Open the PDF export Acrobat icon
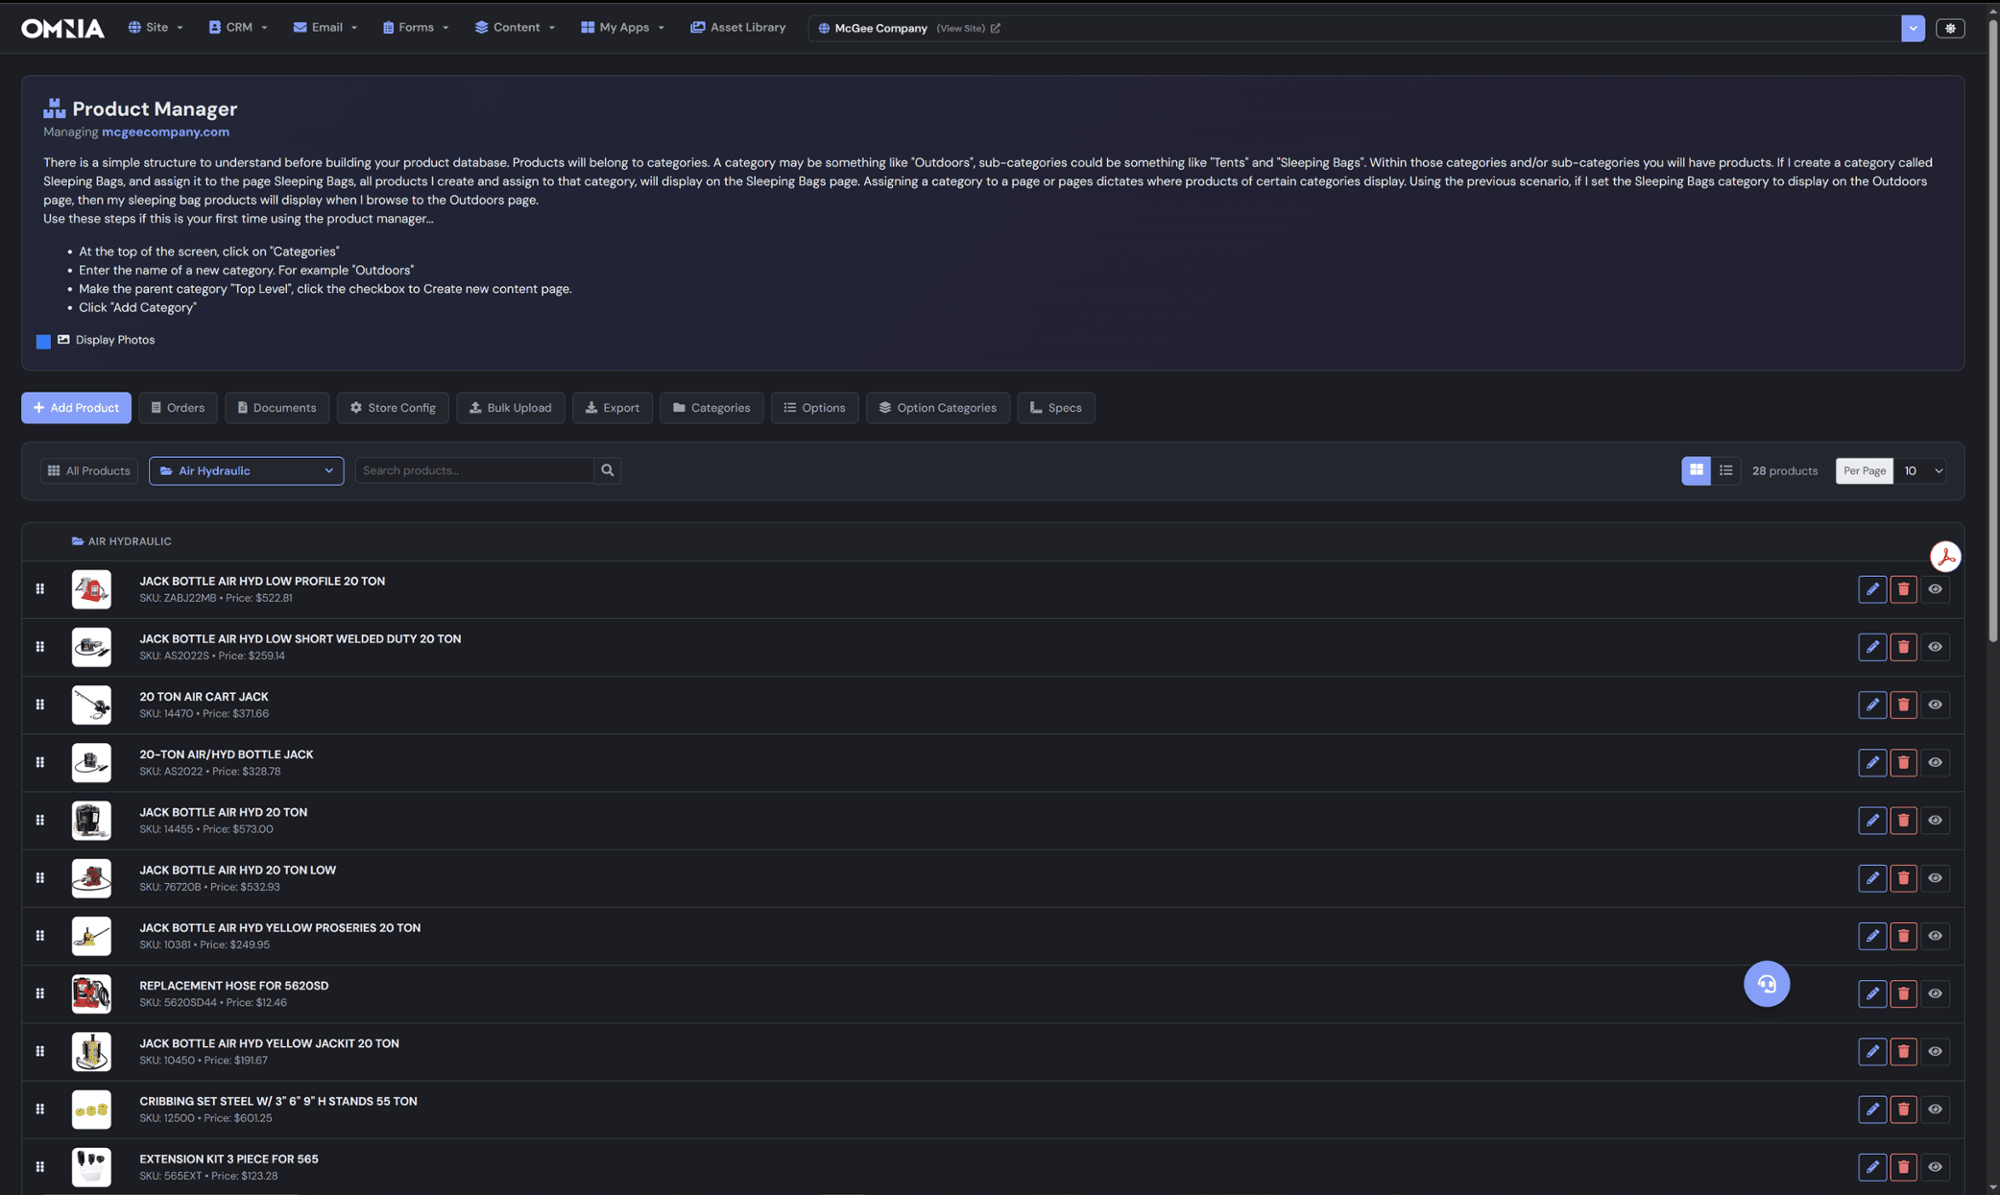 click(x=1945, y=557)
